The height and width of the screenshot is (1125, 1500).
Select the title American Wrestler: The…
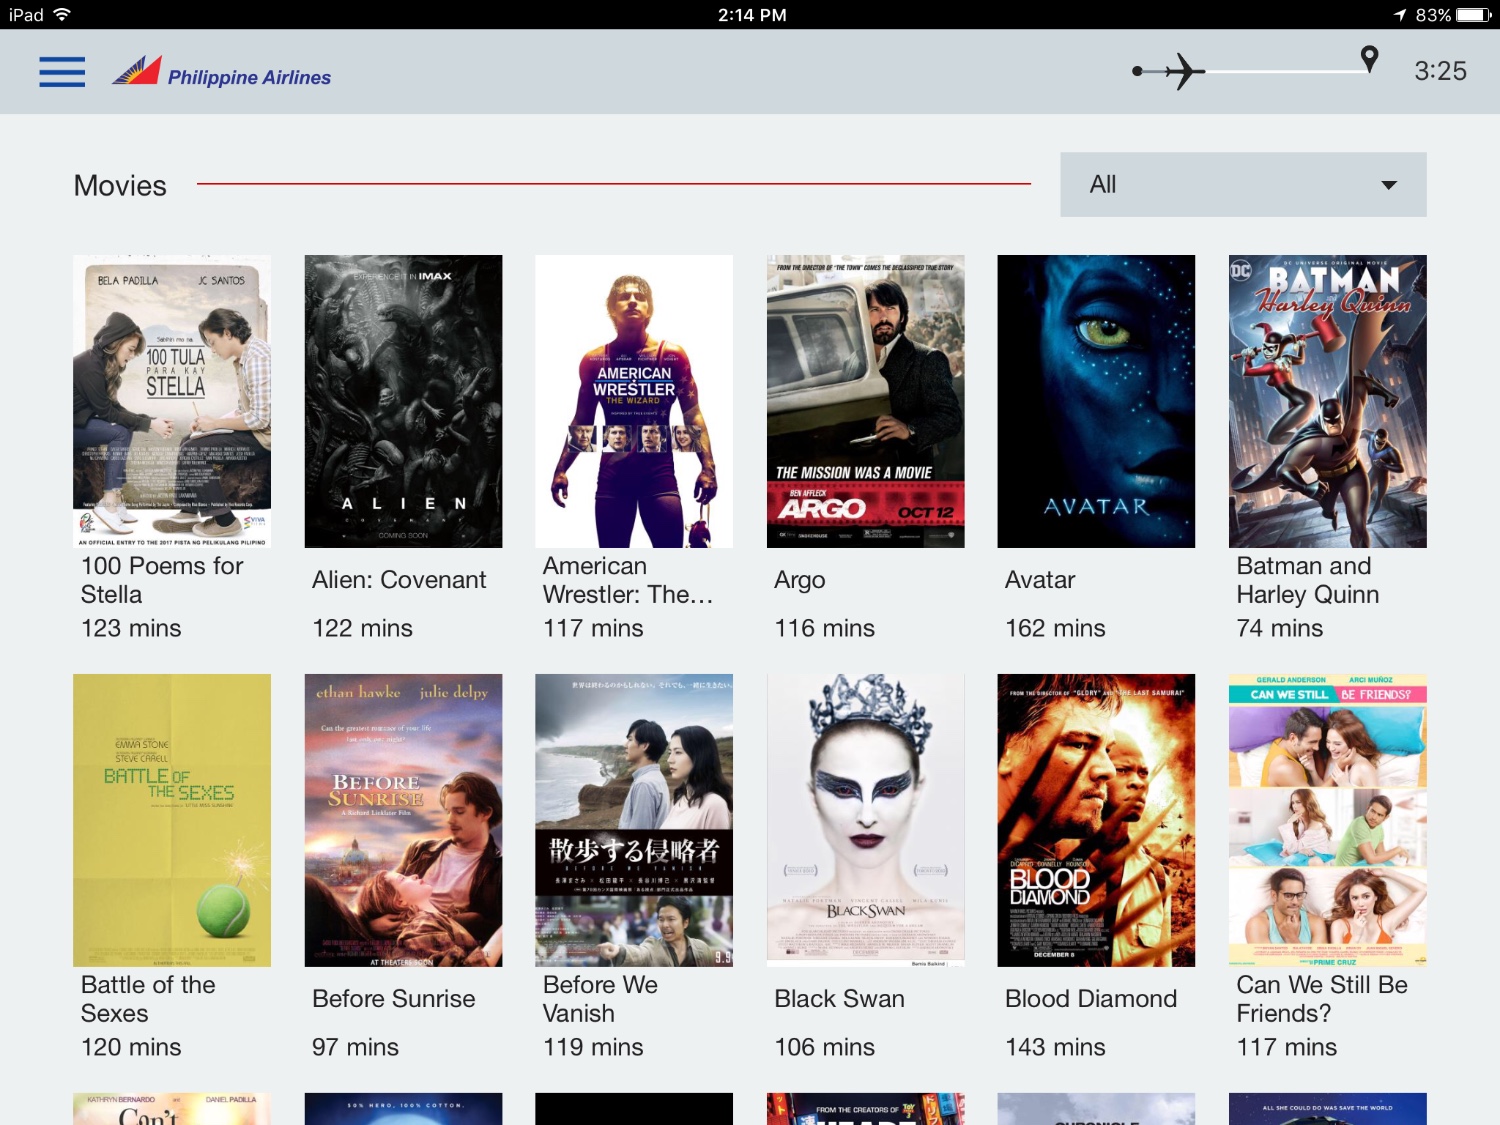(628, 580)
